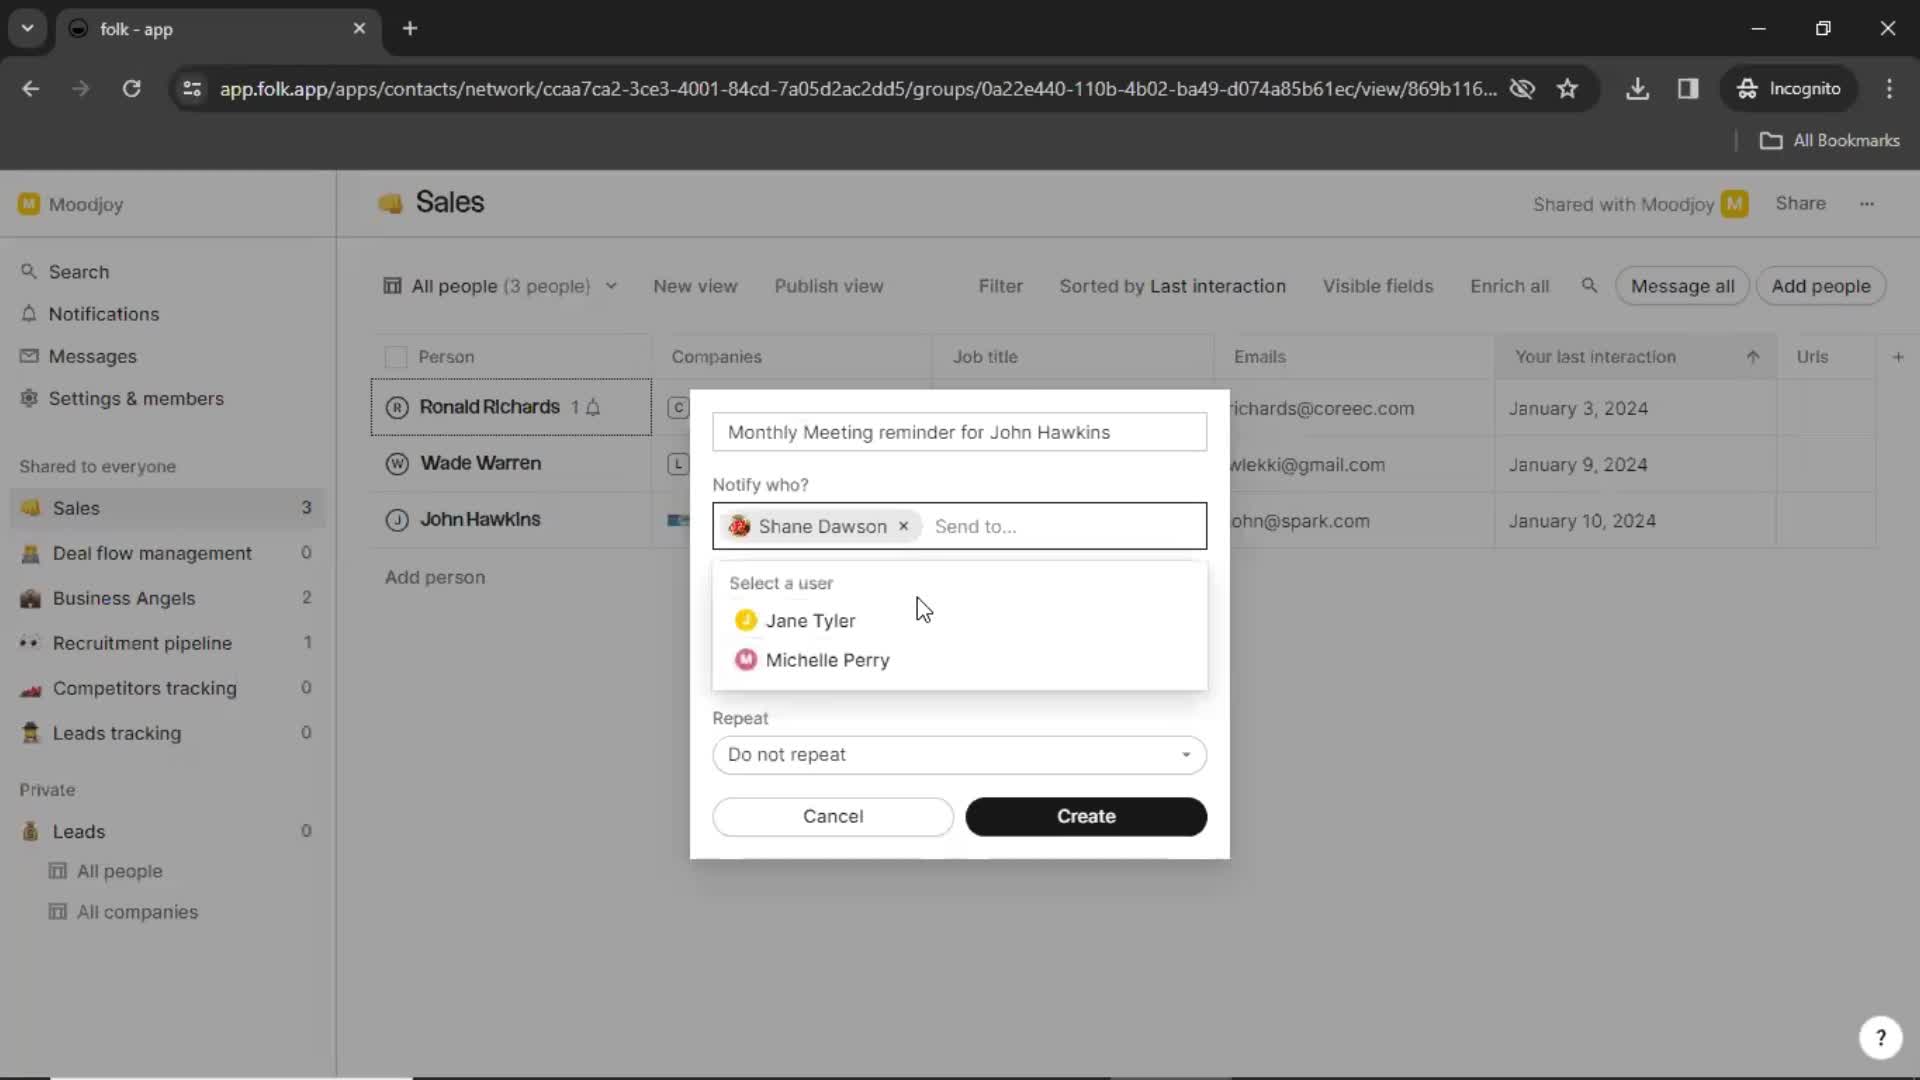Toggle checkbox next to Wade Warren
Viewport: 1920px width, 1080px height.
(x=396, y=463)
